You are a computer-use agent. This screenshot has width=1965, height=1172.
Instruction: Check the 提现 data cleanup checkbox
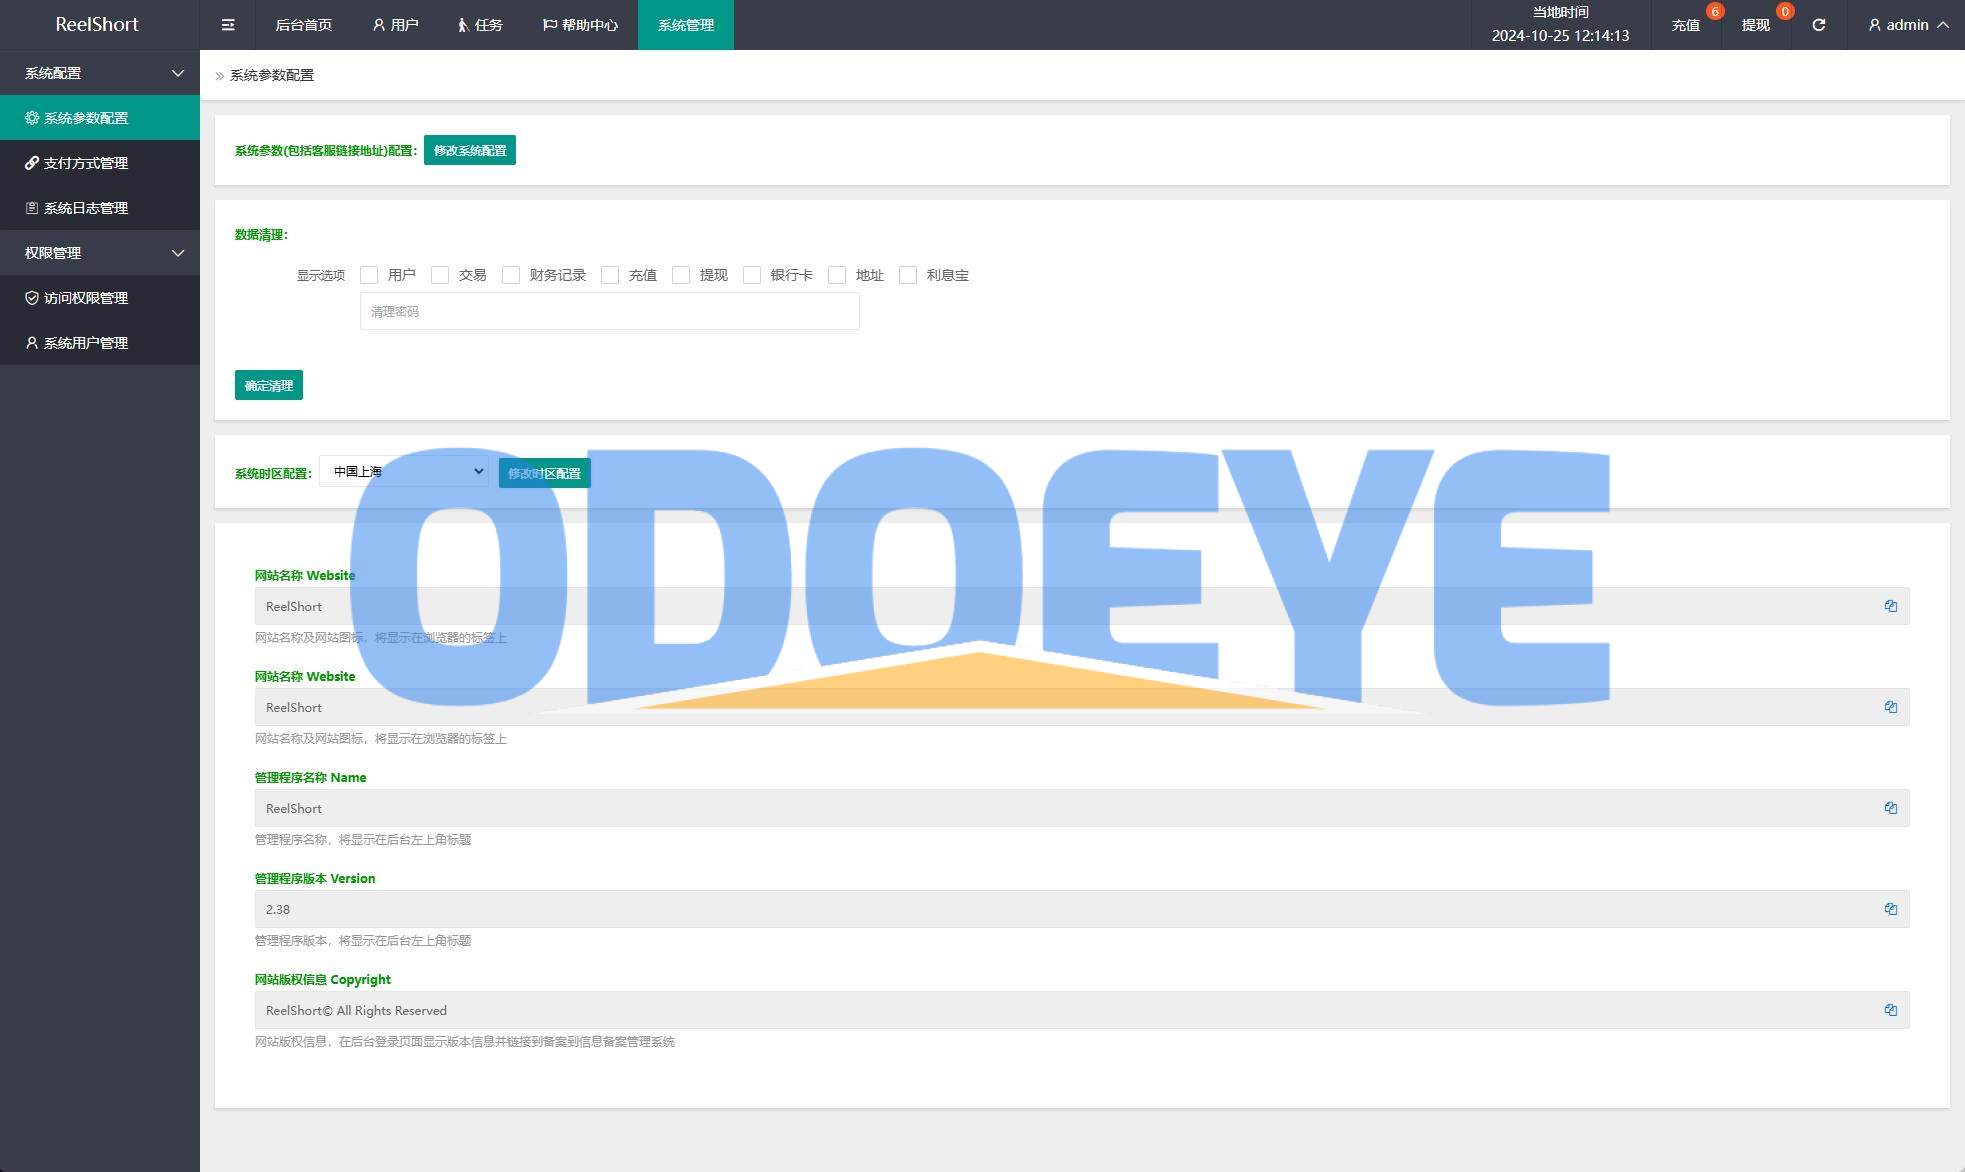[681, 275]
